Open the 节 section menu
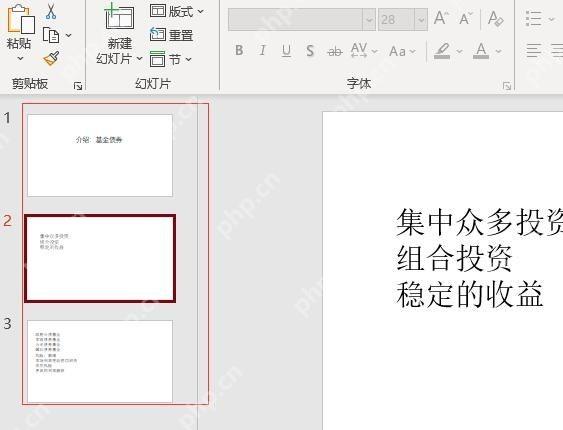The image size is (563, 430). point(171,59)
